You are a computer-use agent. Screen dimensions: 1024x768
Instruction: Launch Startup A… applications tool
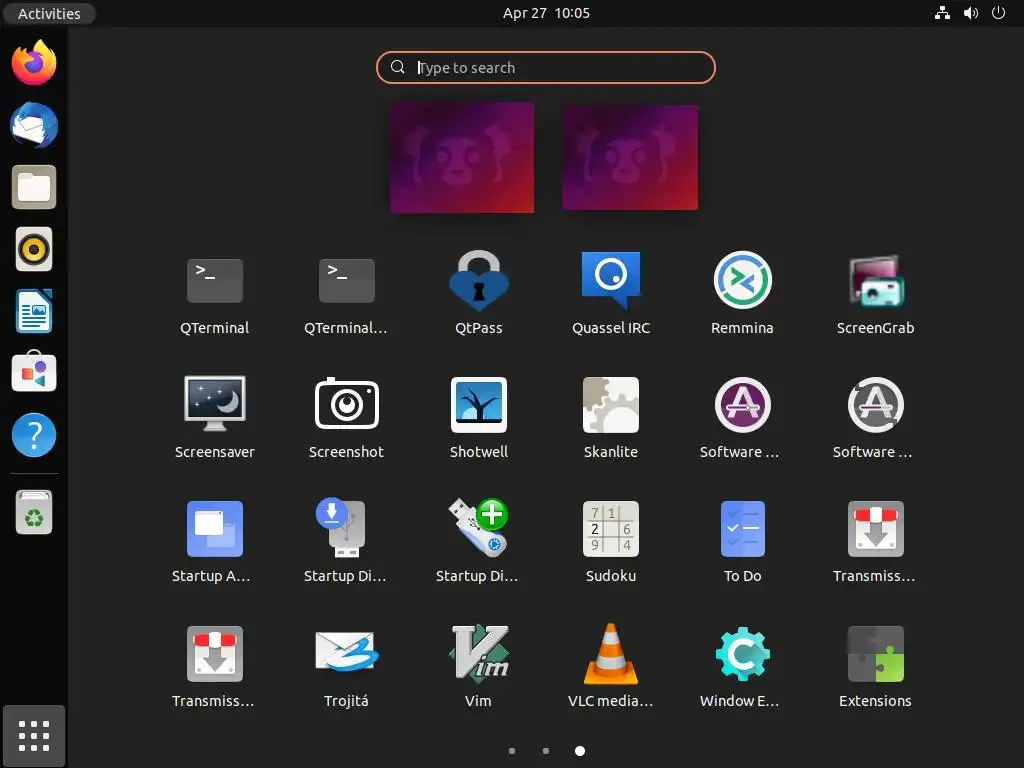coord(214,528)
